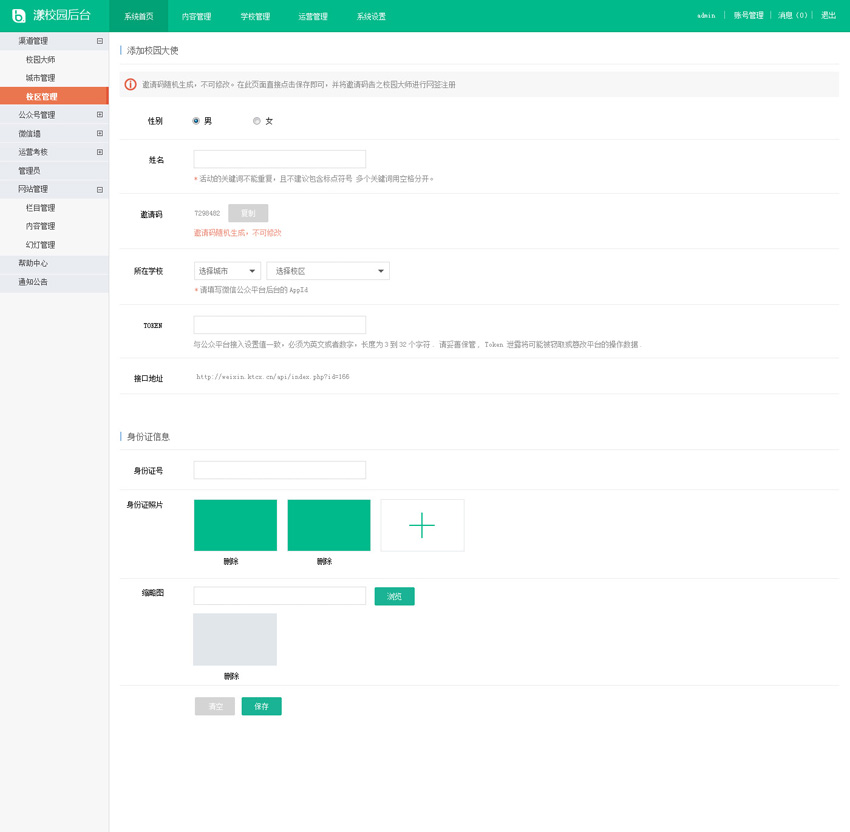850x832 pixels.
Task: Select the 女 gender radio button
Action: [x=257, y=121]
